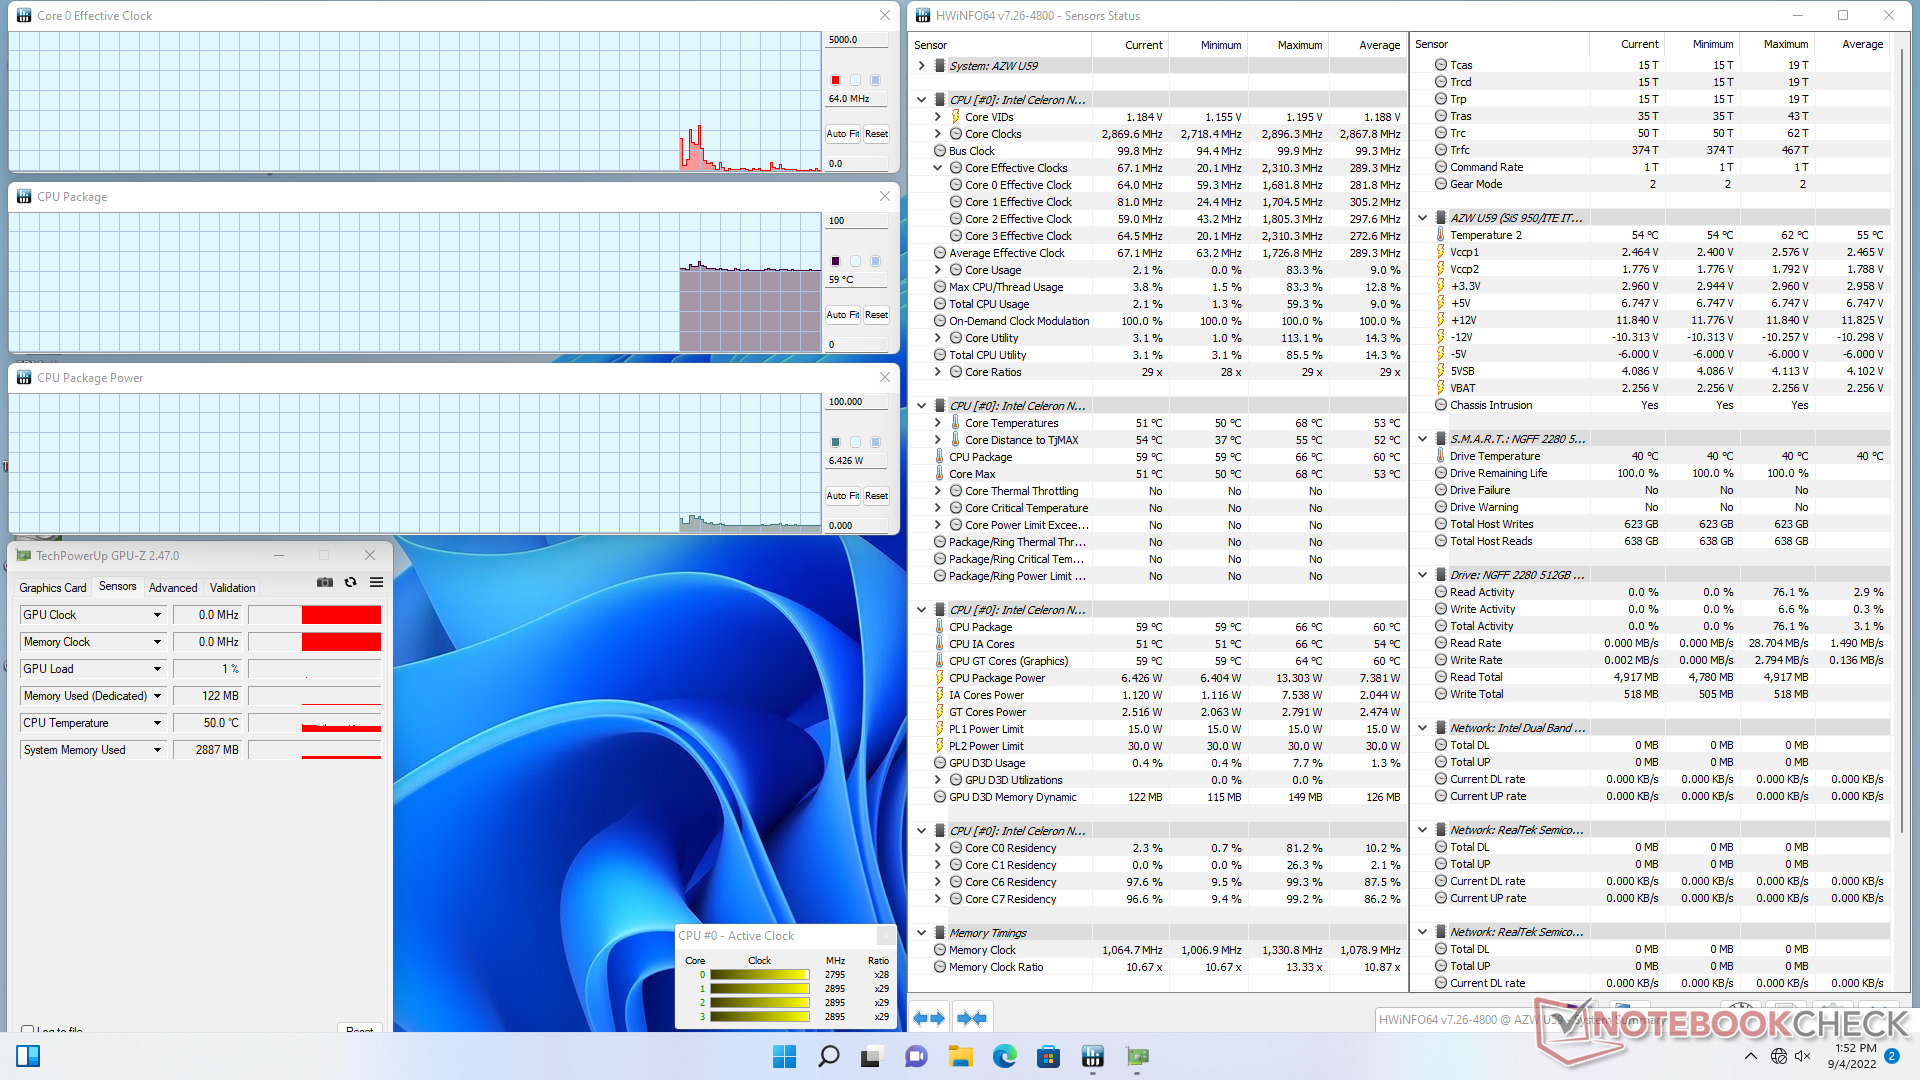Click the HWiNFO expand columns arrows icon

929,1018
